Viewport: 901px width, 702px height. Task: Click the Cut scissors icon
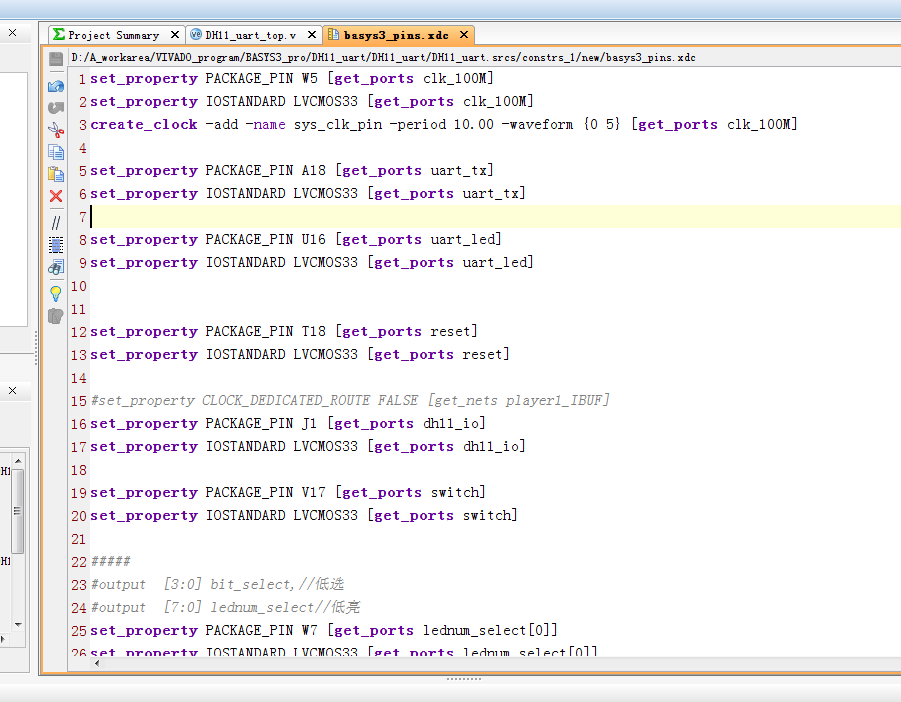click(x=56, y=129)
